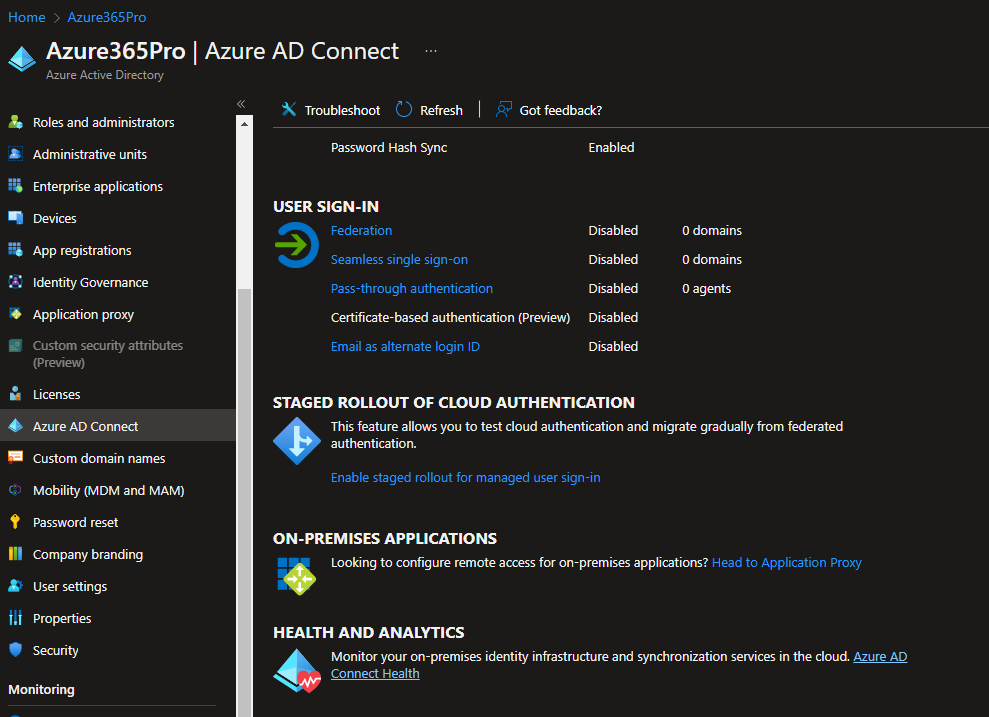Click the Licenses icon
The width and height of the screenshot is (989, 717).
(x=16, y=394)
